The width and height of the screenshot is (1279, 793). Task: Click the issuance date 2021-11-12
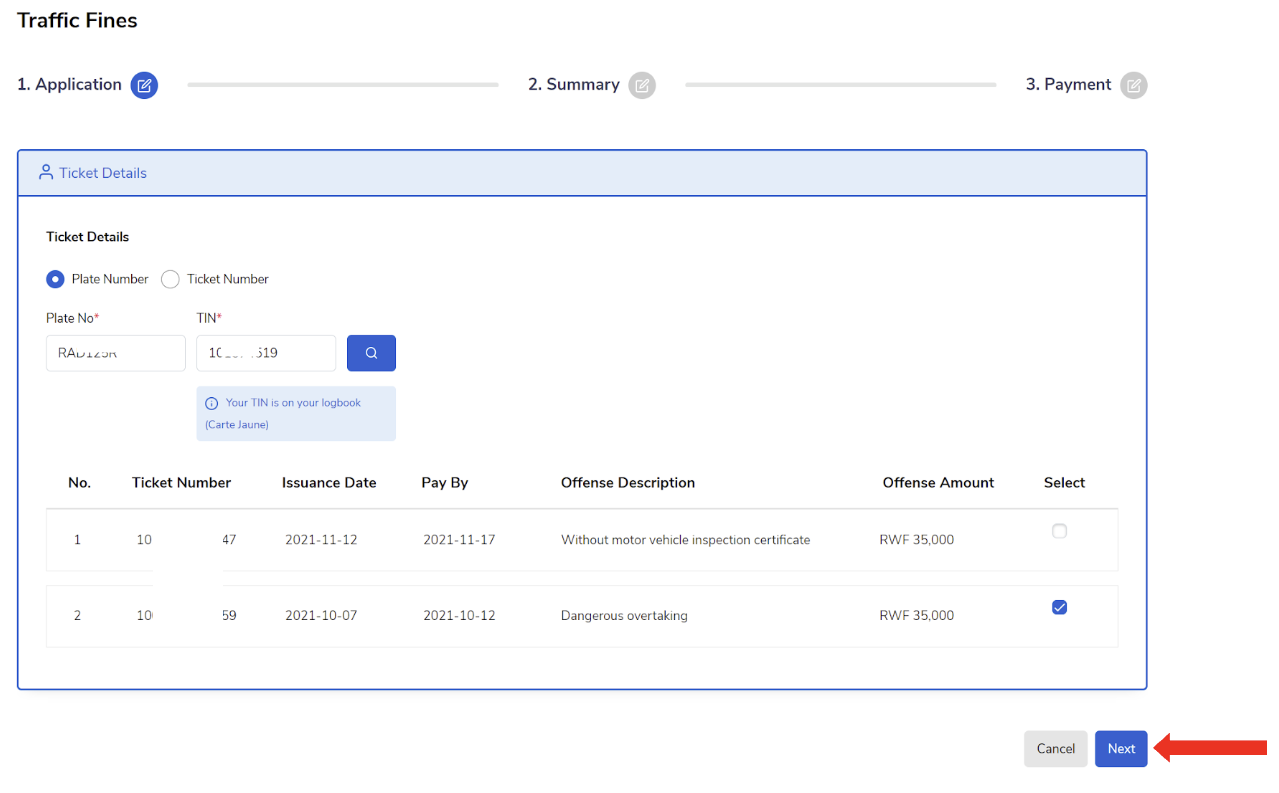click(321, 540)
